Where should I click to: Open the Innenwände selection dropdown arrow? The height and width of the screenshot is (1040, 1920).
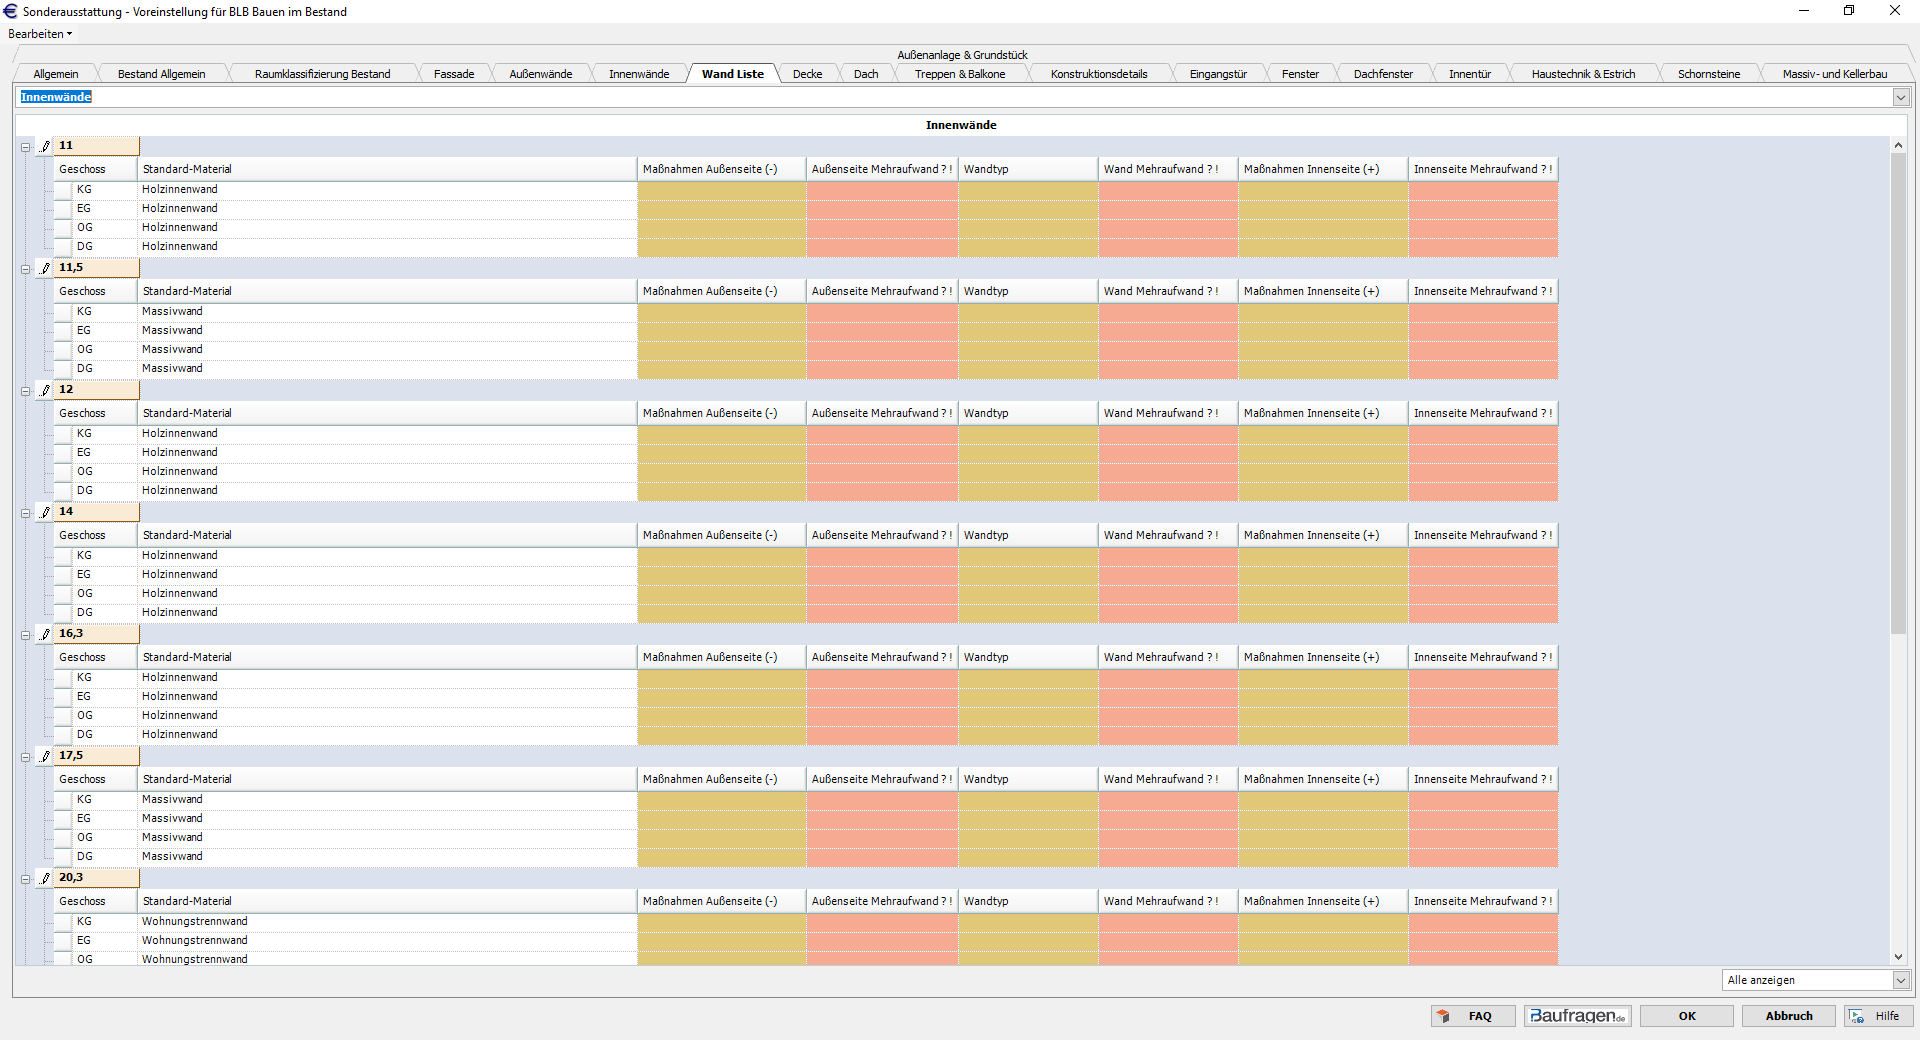point(1900,97)
